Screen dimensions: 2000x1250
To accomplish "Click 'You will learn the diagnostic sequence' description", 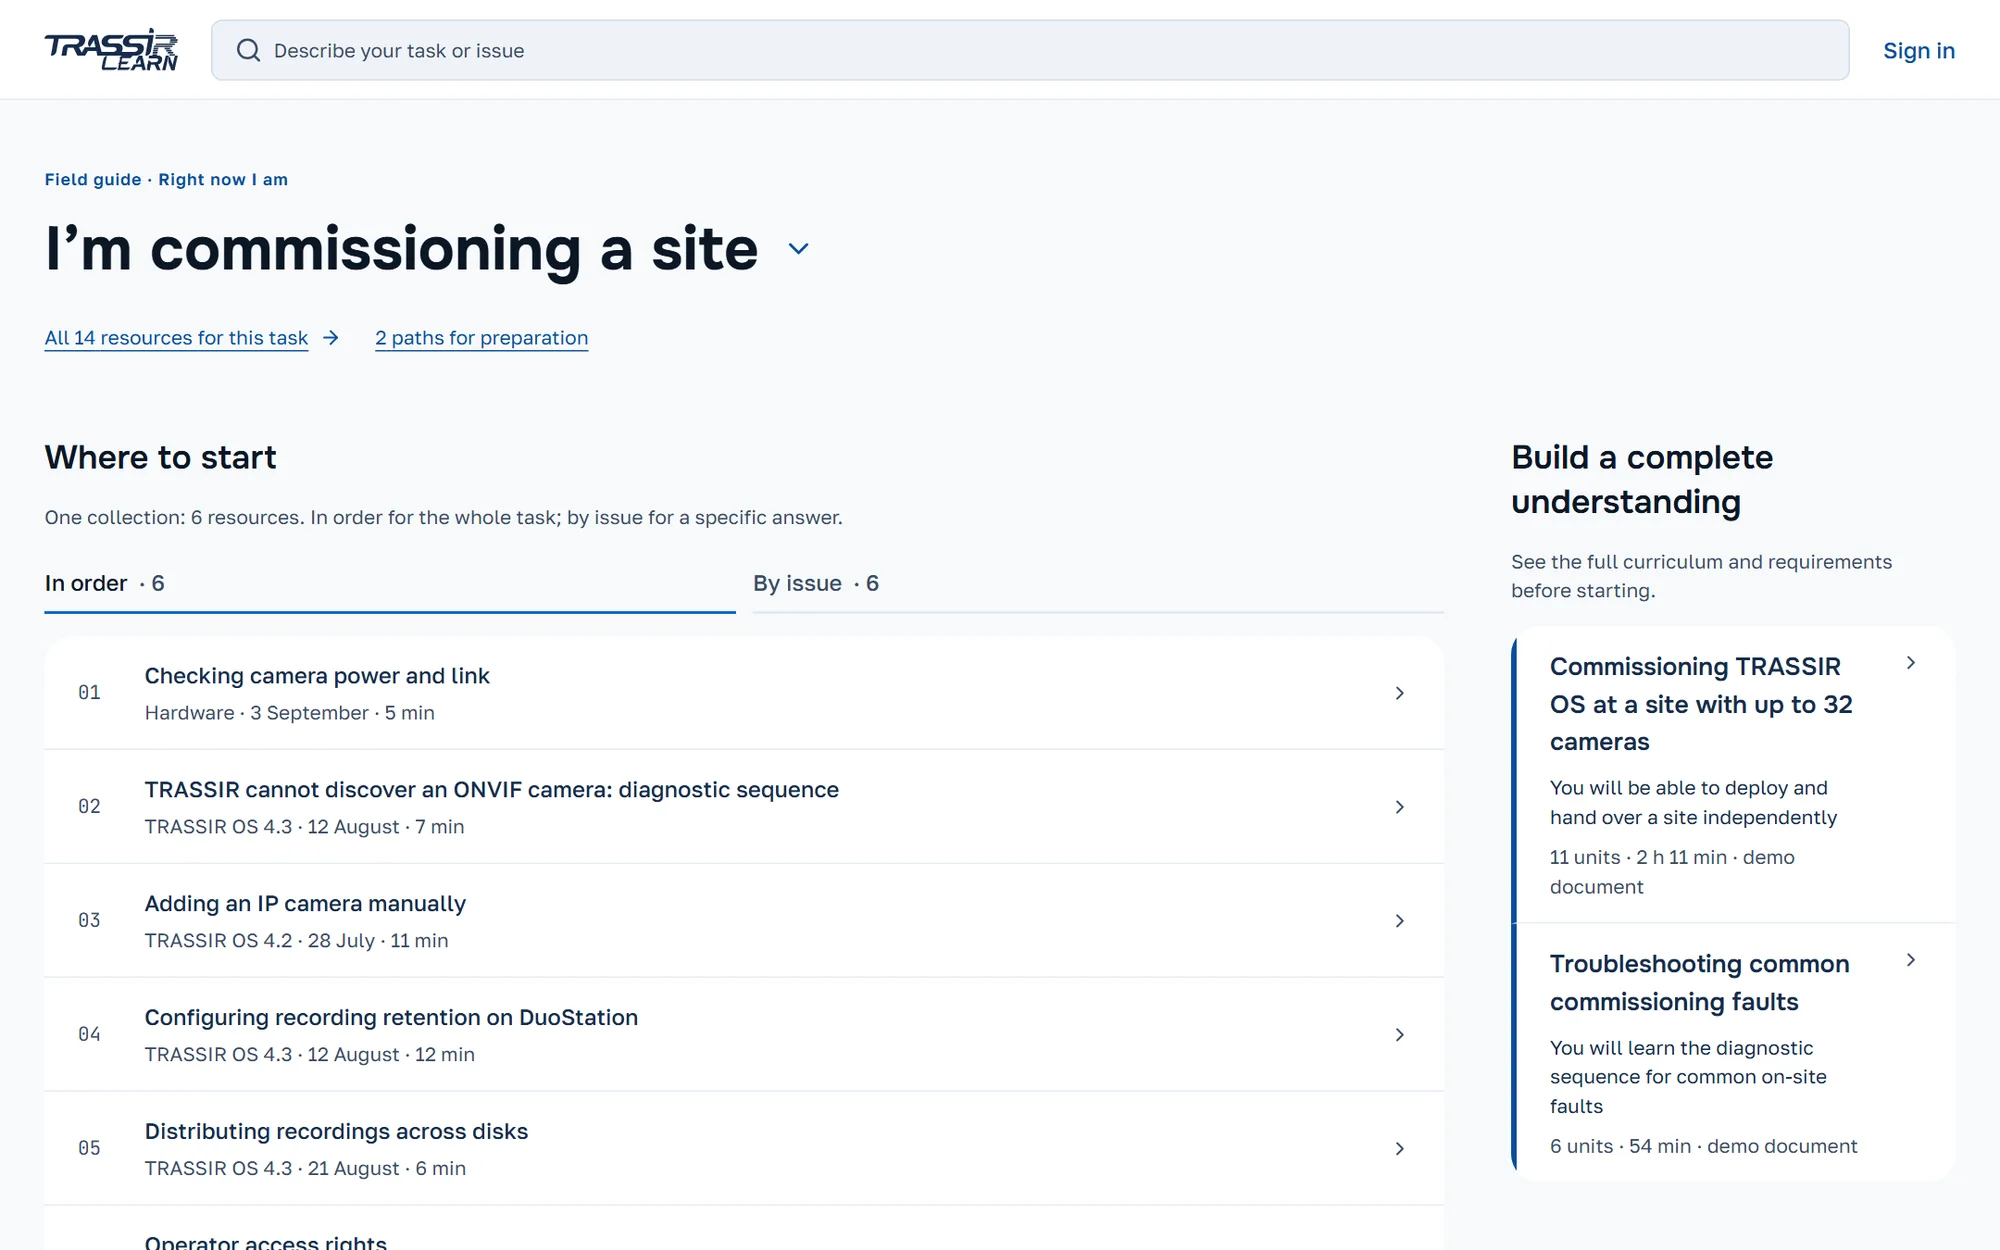I will click(x=1688, y=1077).
